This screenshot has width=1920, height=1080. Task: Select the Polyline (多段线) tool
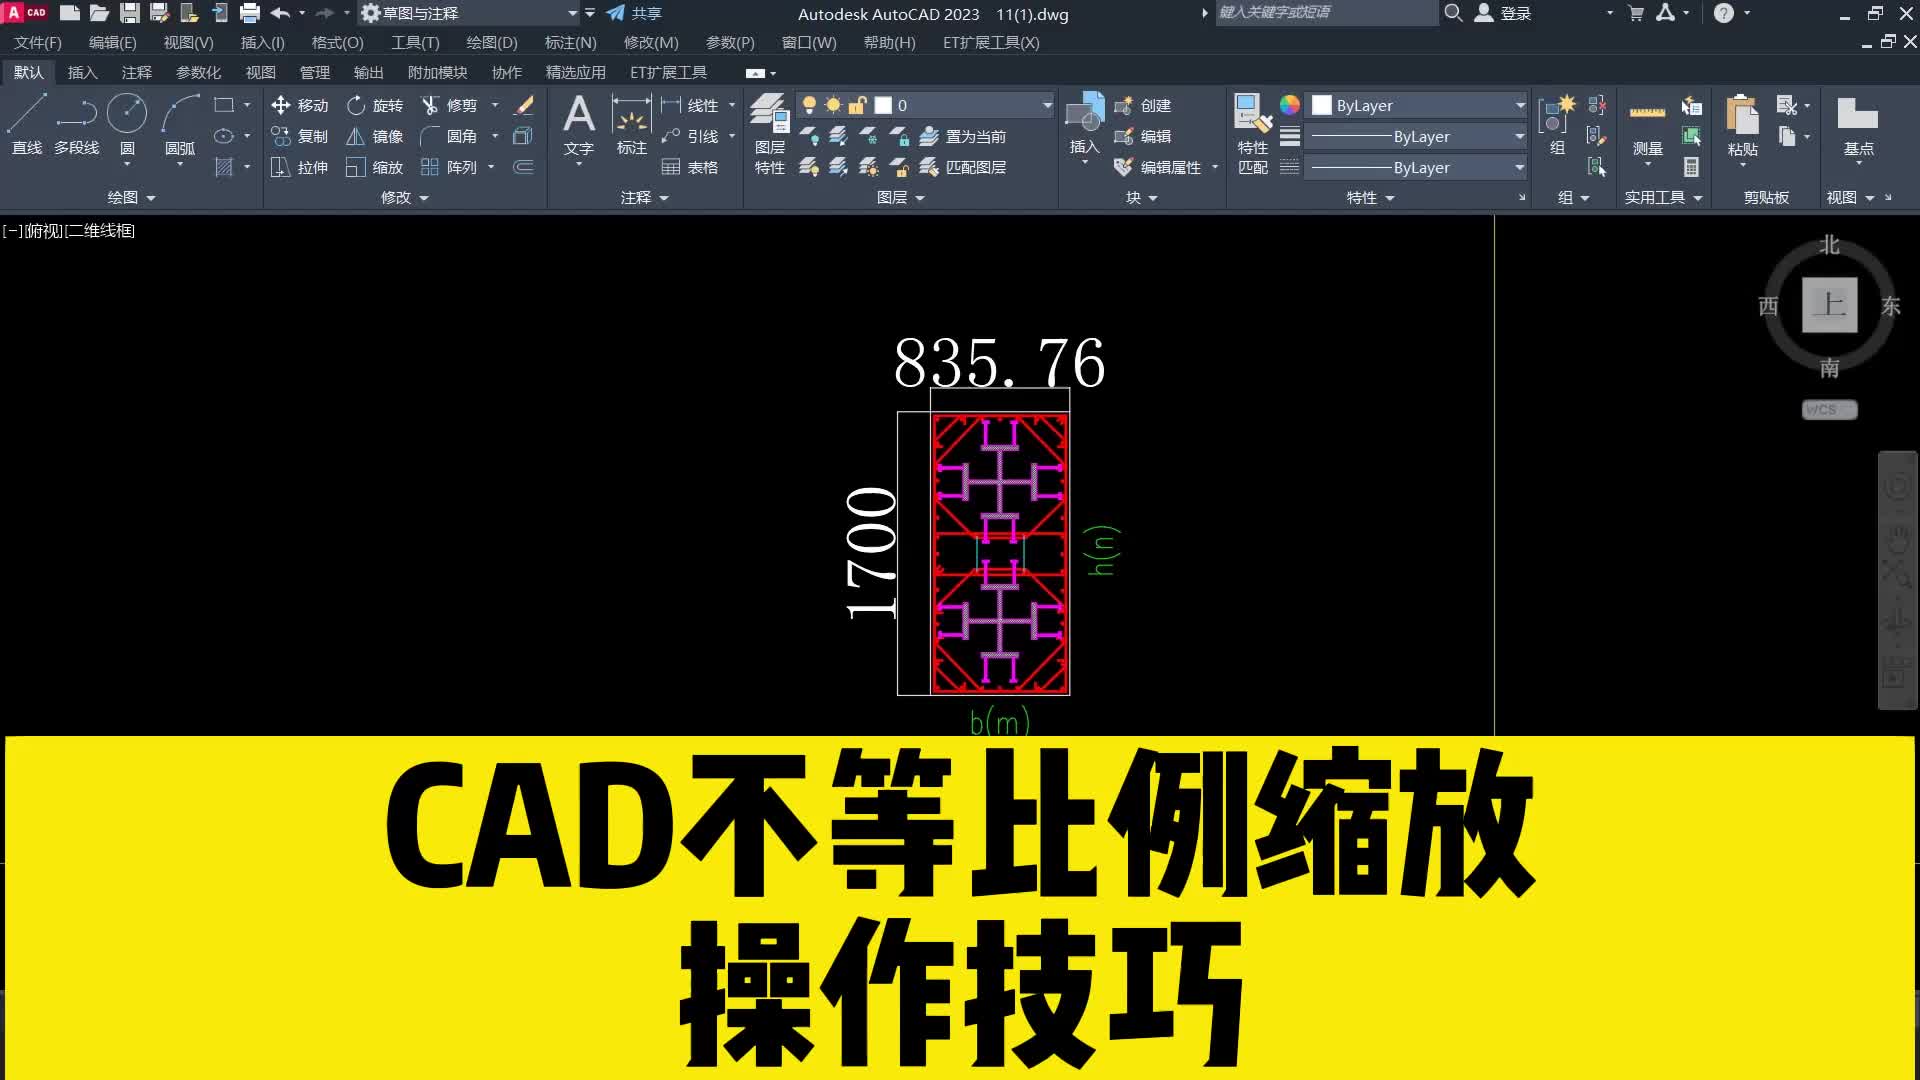(77, 125)
